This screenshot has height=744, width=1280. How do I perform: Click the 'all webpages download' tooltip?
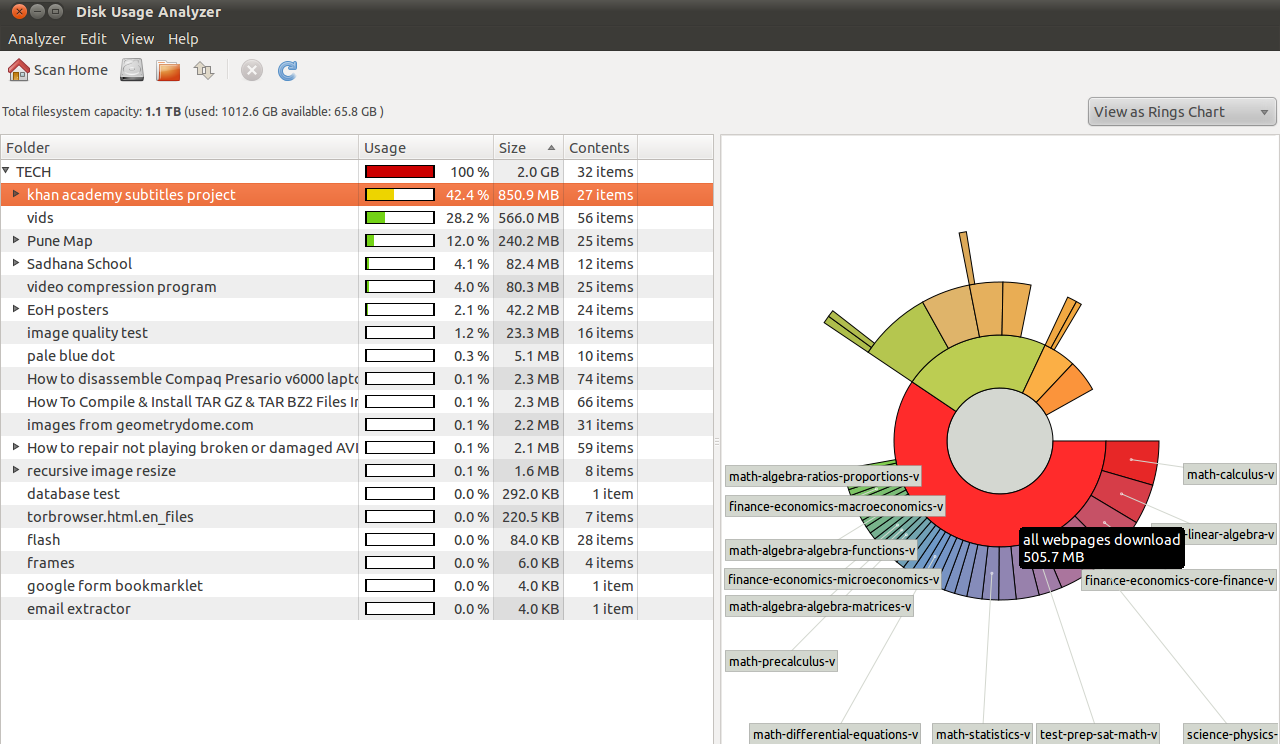1101,548
